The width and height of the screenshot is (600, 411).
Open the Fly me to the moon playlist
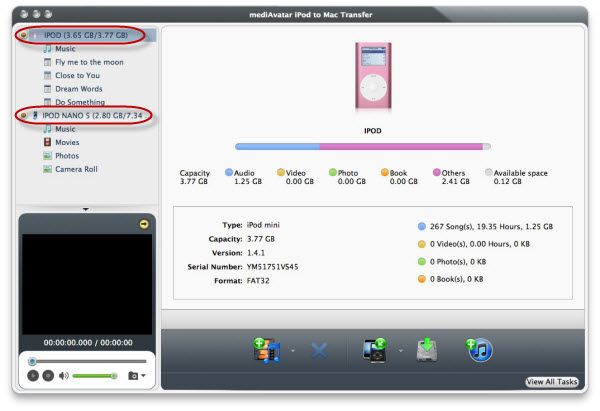pos(89,62)
